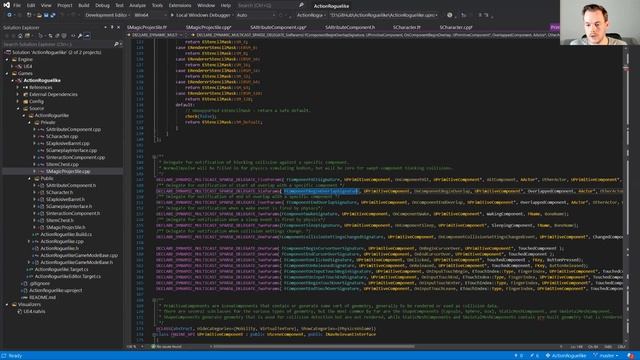This screenshot has width=640, height=360.
Task: Toggle Show All Files in Solution Explorer
Action: (64, 36)
